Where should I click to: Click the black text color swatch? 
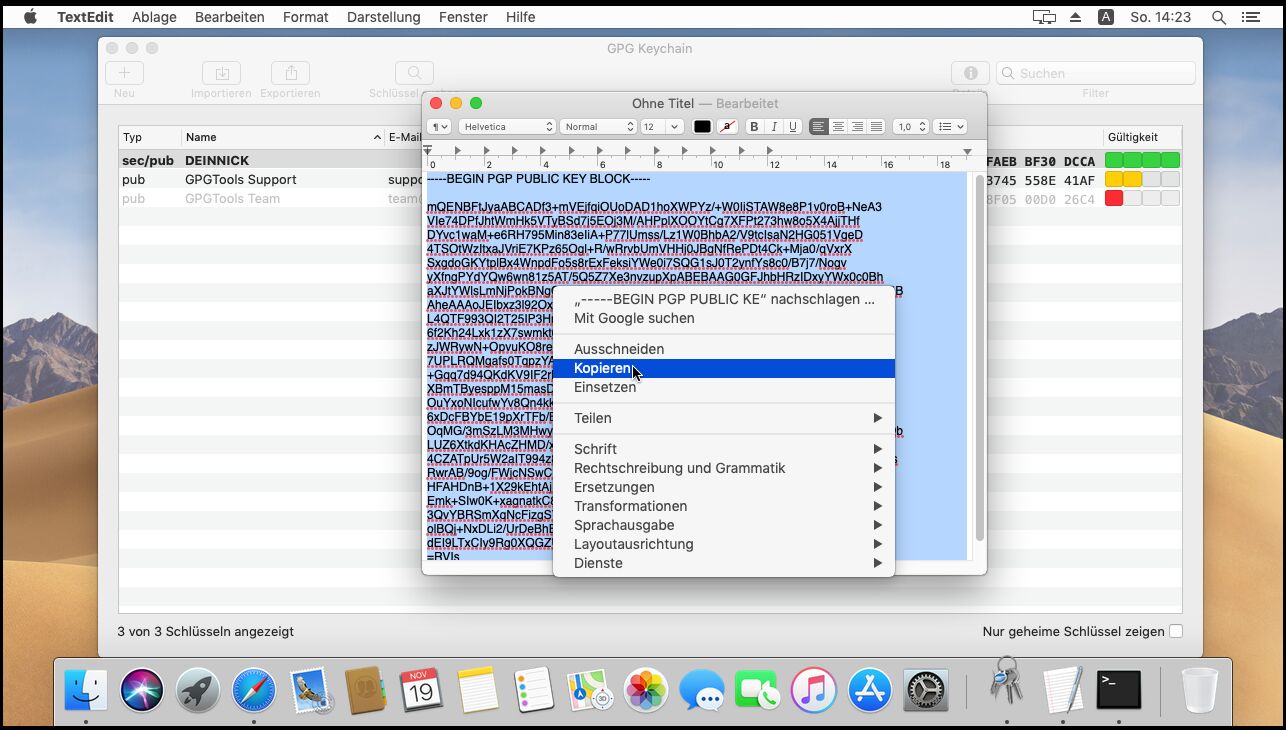point(702,127)
